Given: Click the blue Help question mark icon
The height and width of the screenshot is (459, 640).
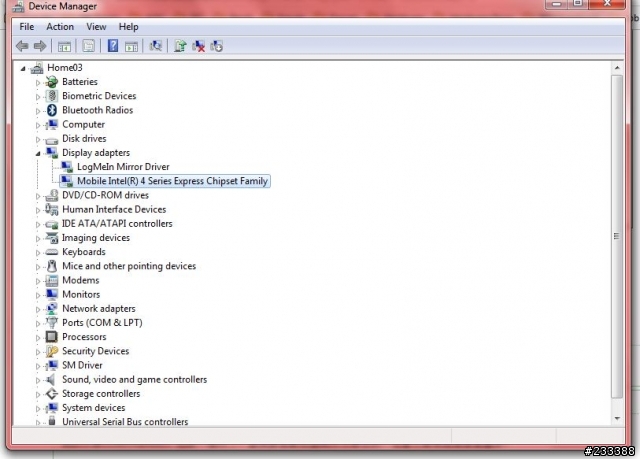Looking at the screenshot, I should click(113, 46).
